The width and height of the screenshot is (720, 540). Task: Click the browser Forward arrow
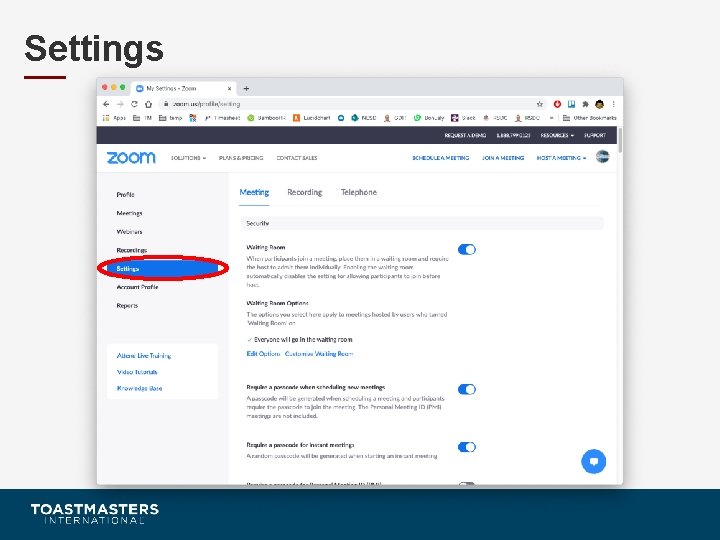pyautogui.click(x=120, y=104)
